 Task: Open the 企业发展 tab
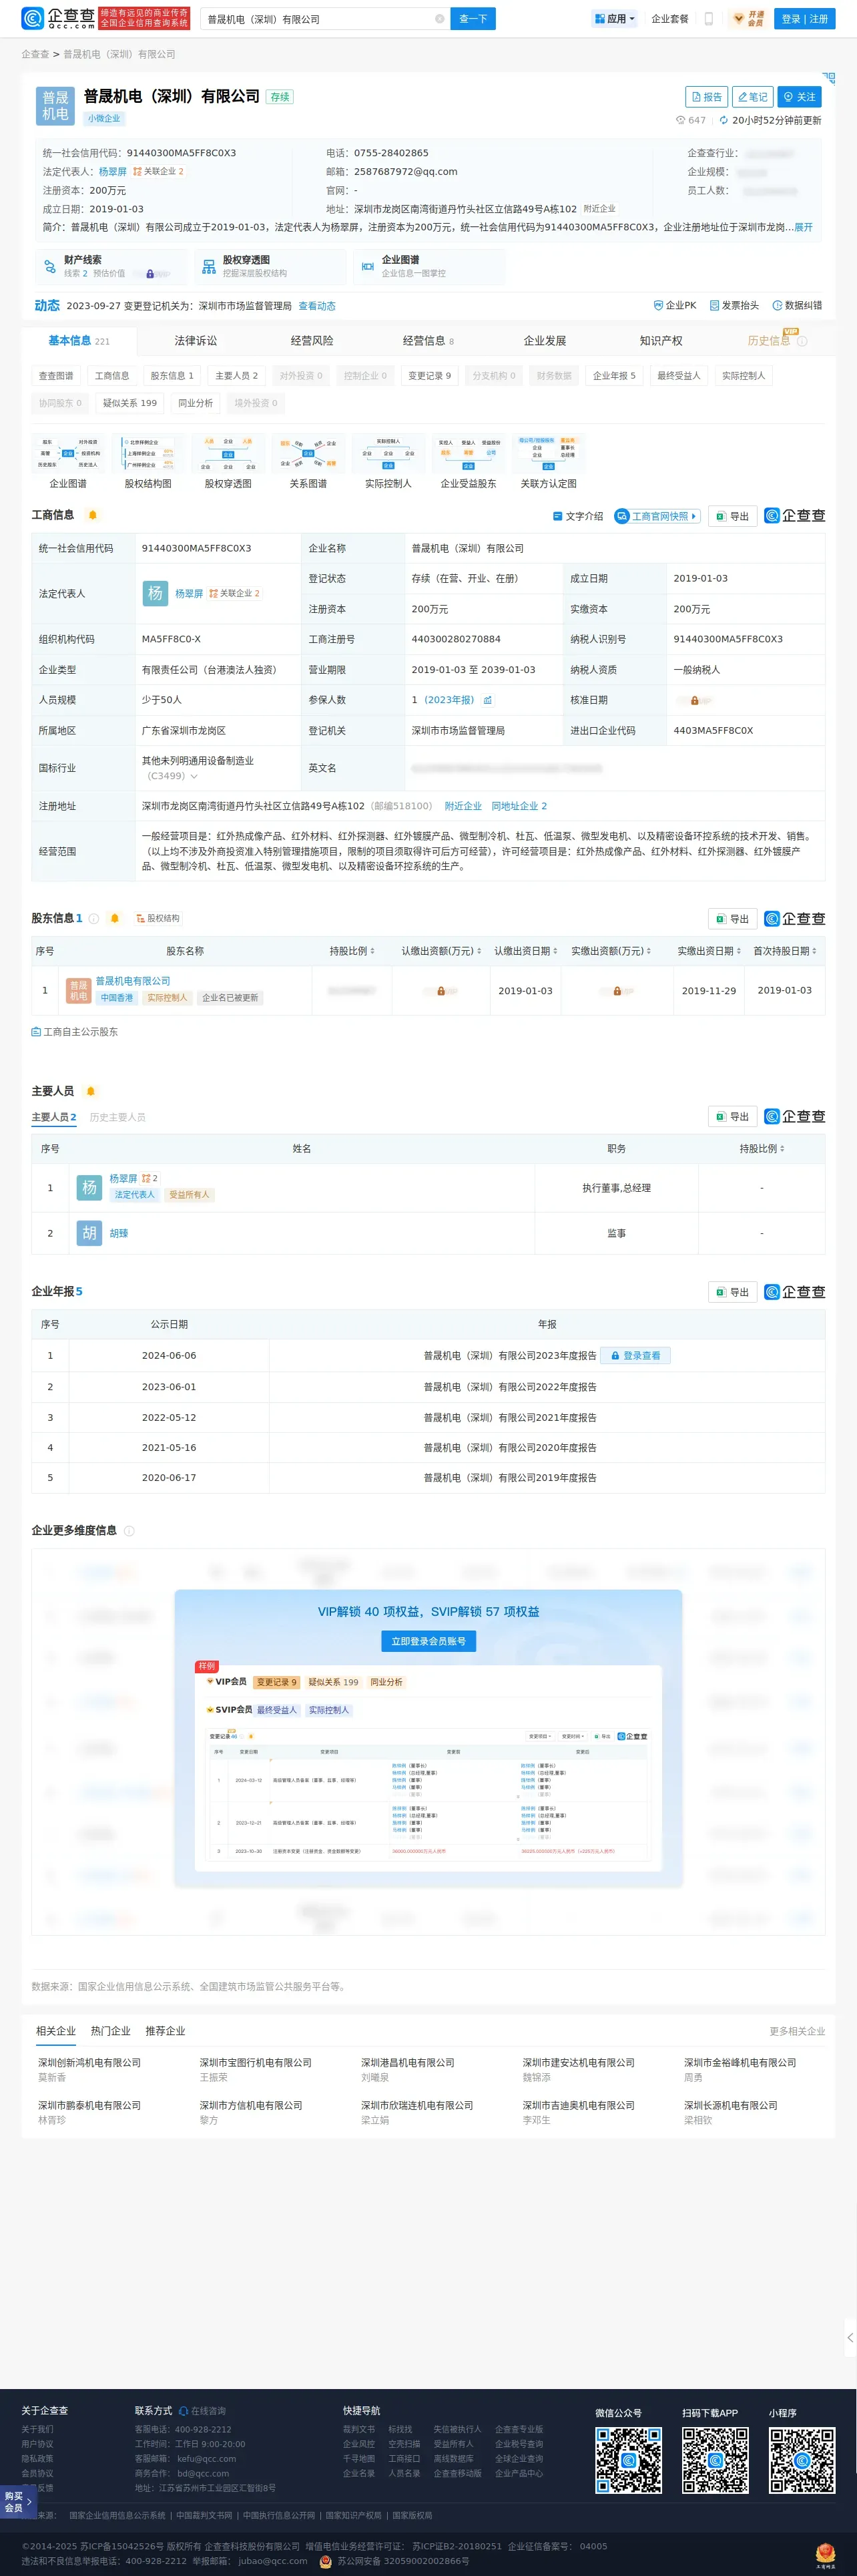pos(545,341)
